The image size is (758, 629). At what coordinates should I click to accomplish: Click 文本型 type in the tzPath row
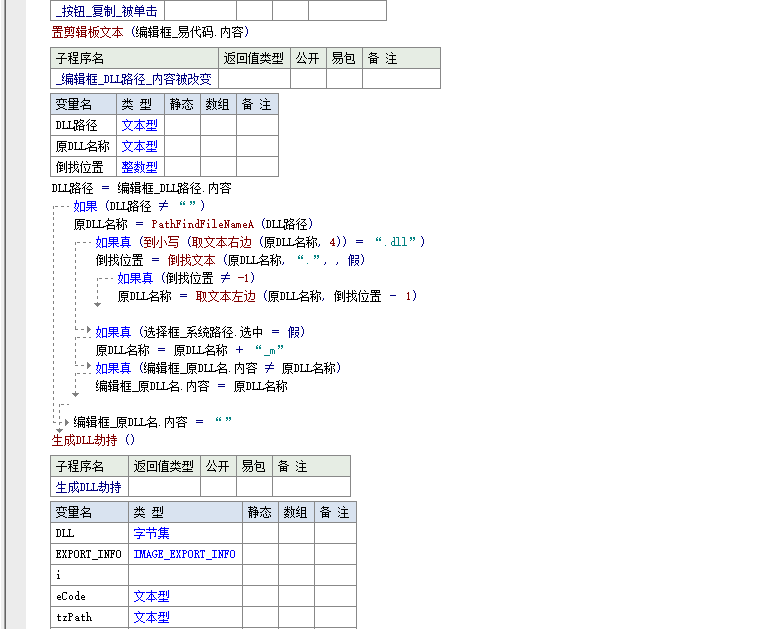pyautogui.click(x=151, y=617)
